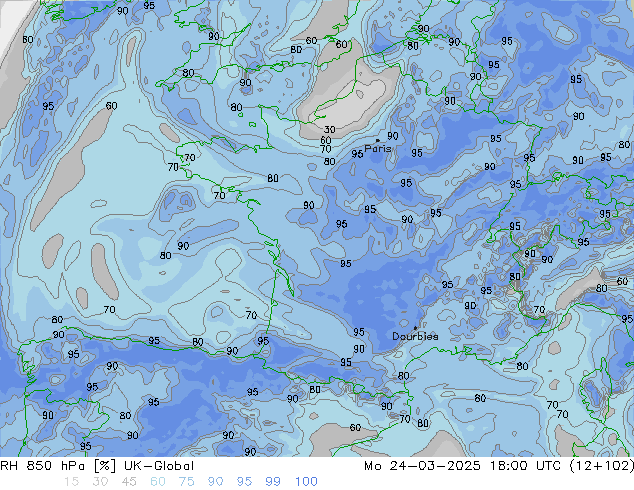Pick the legend value 15
This screenshot has height=490, width=634.
click(72, 482)
